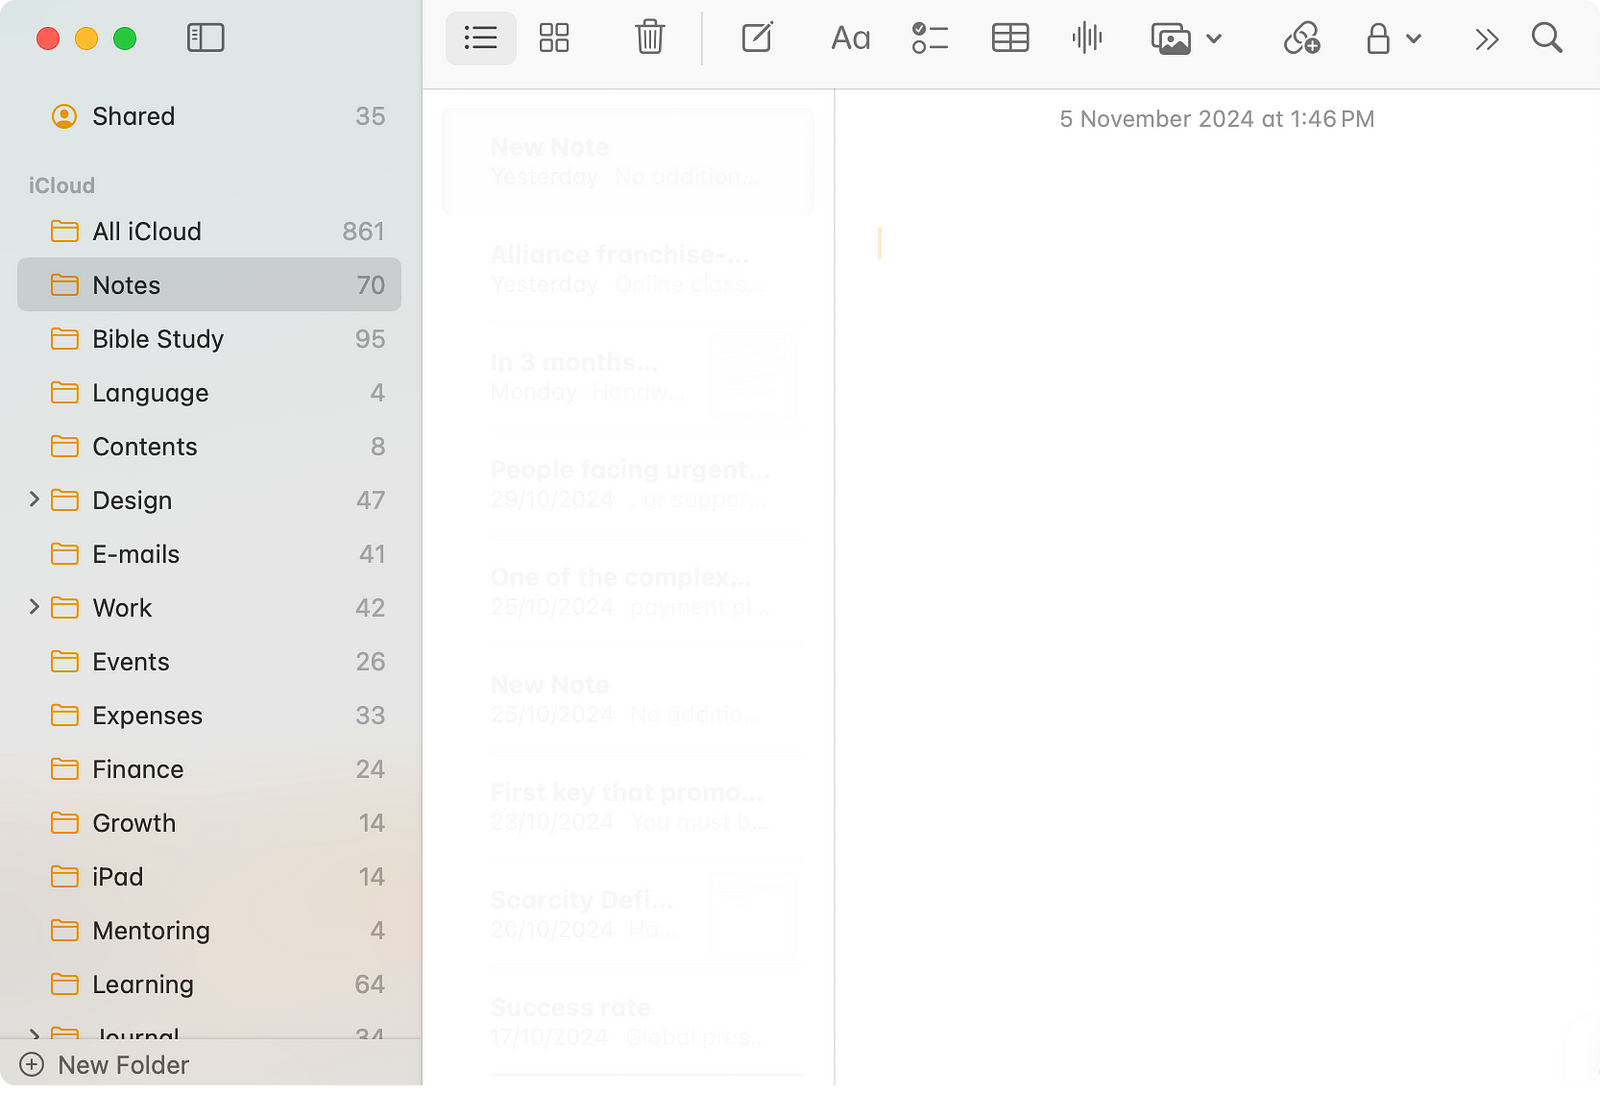Insert a table using table icon
1600x1095 pixels.
tap(1010, 38)
